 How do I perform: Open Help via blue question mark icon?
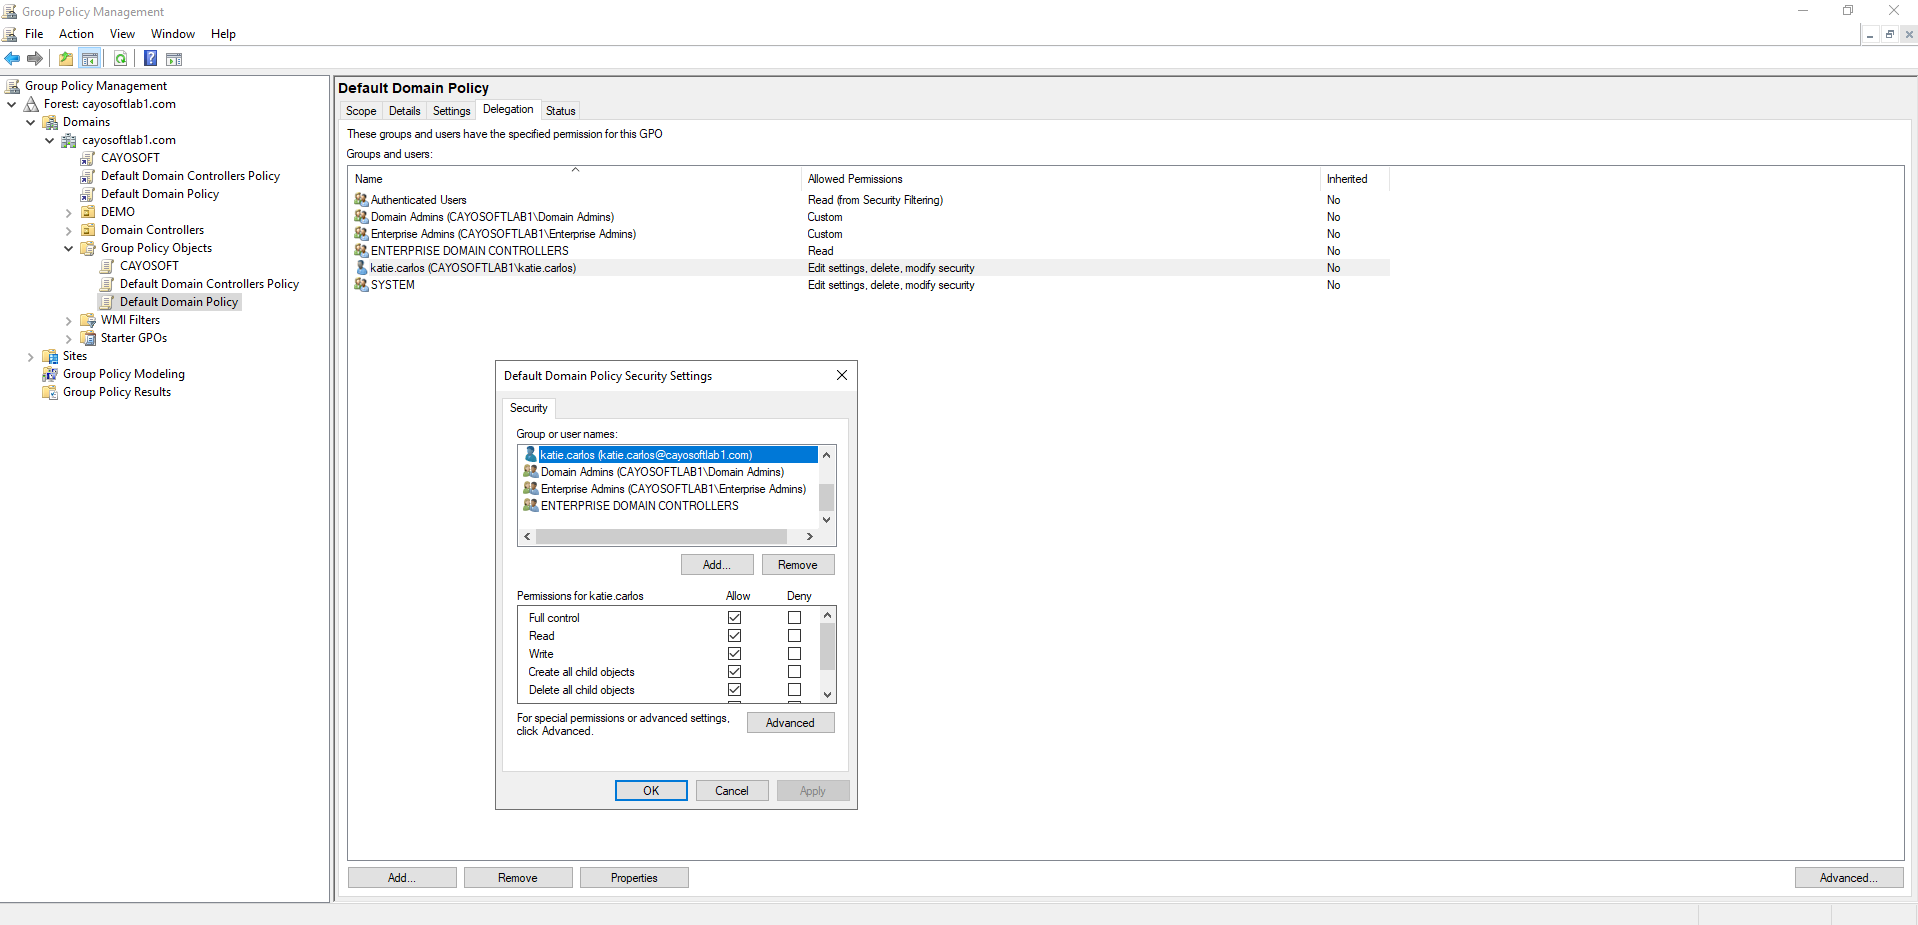(x=150, y=59)
